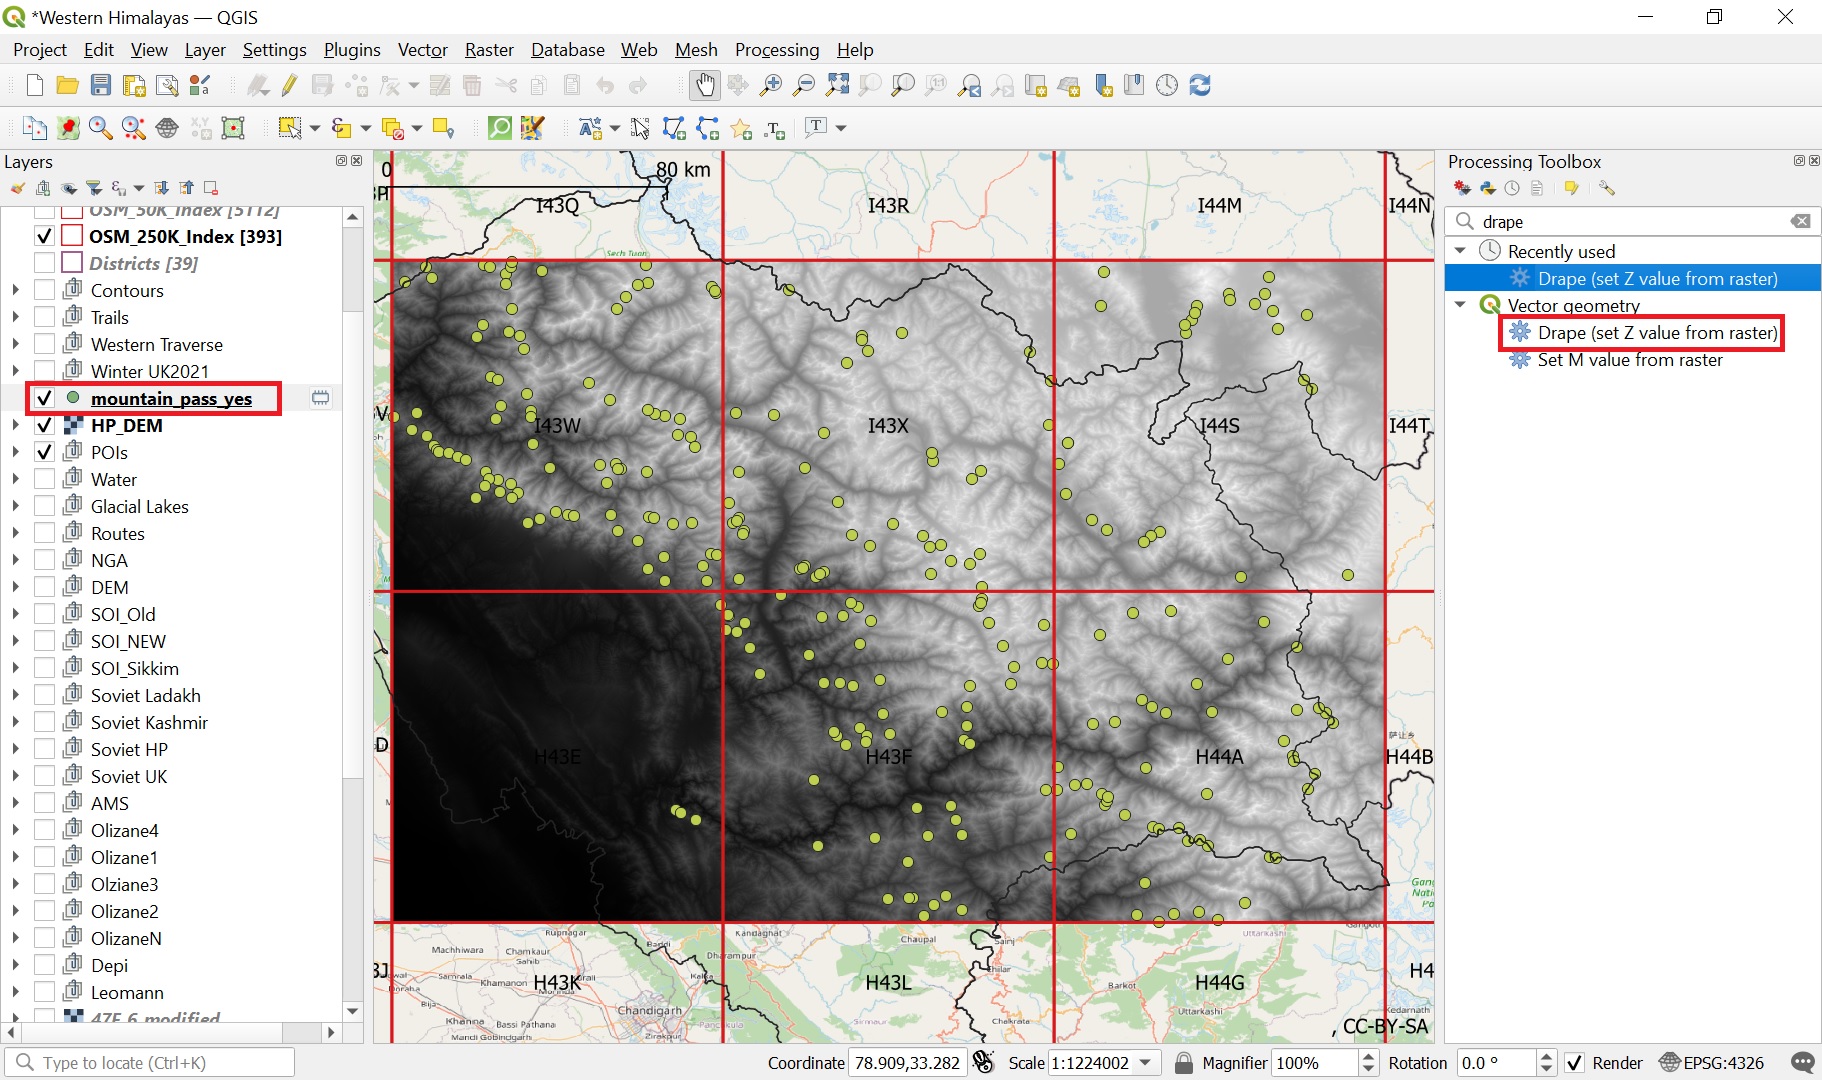Enable the Contours layer checkbox
Viewport: 1822px width, 1080px height.
click(x=44, y=290)
